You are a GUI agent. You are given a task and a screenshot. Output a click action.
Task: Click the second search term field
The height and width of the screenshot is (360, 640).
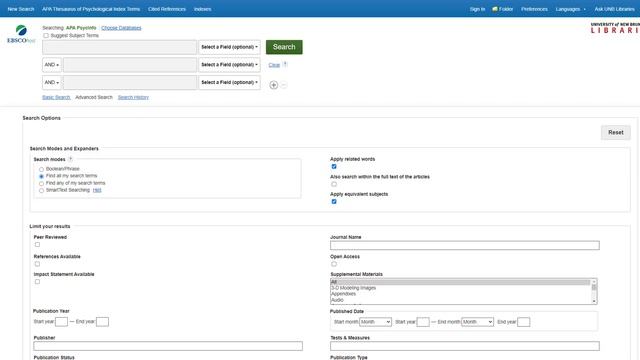(x=130, y=64)
